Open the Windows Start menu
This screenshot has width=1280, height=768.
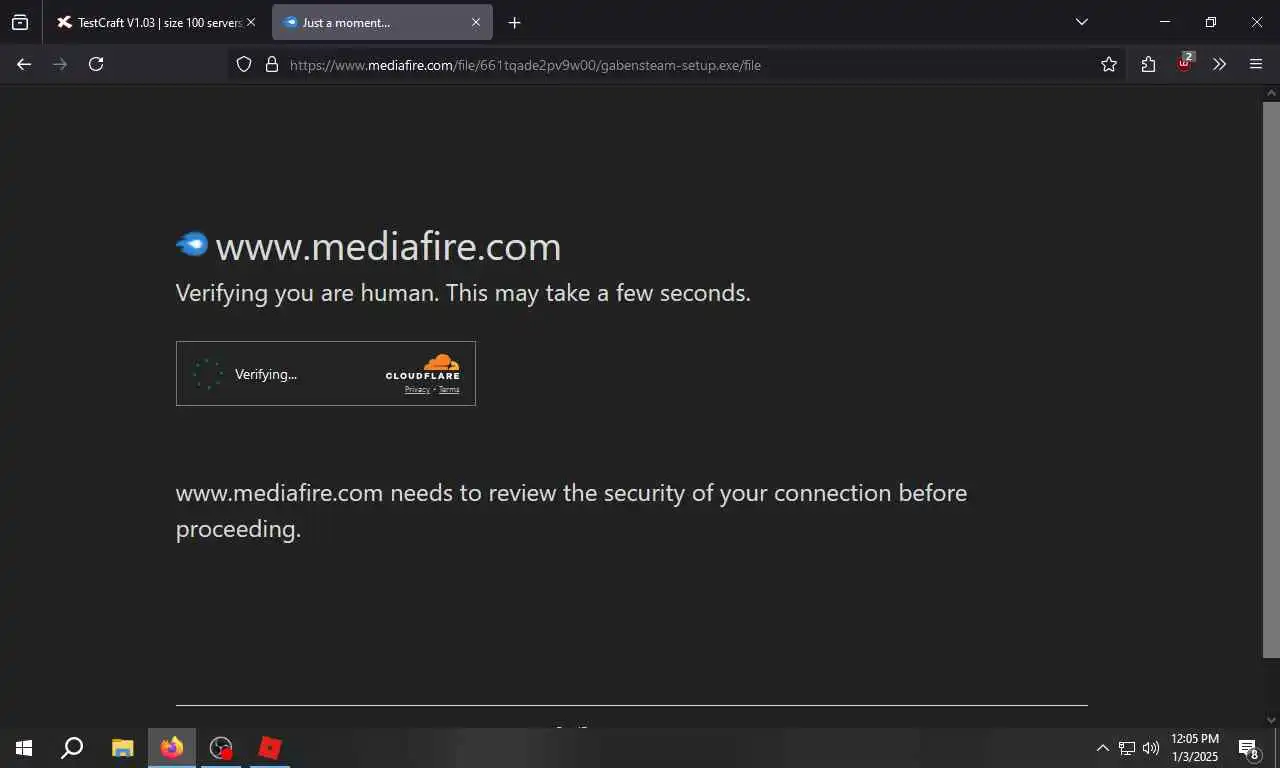pos(24,748)
